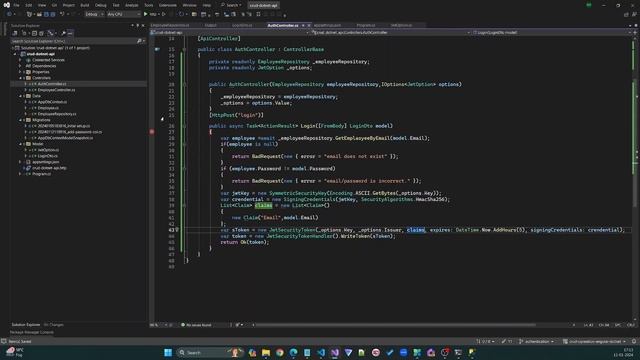
Task: Switch to the Git Changes tab
Action: pyautogui.click(x=53, y=325)
